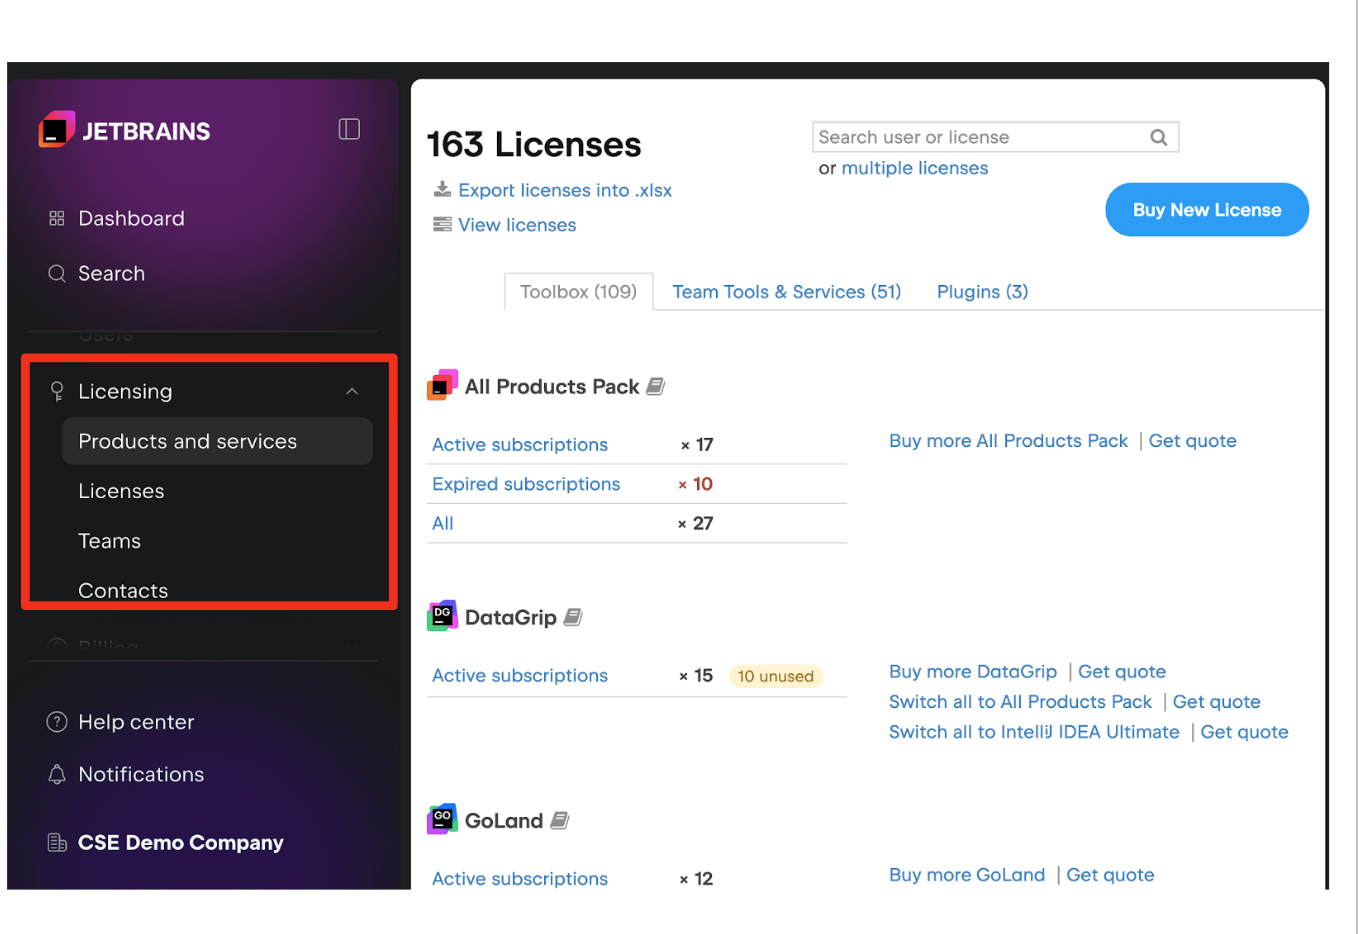This screenshot has height=934, width=1358.
Task: Click the documentation icon beside GoLand
Action: 560,821
